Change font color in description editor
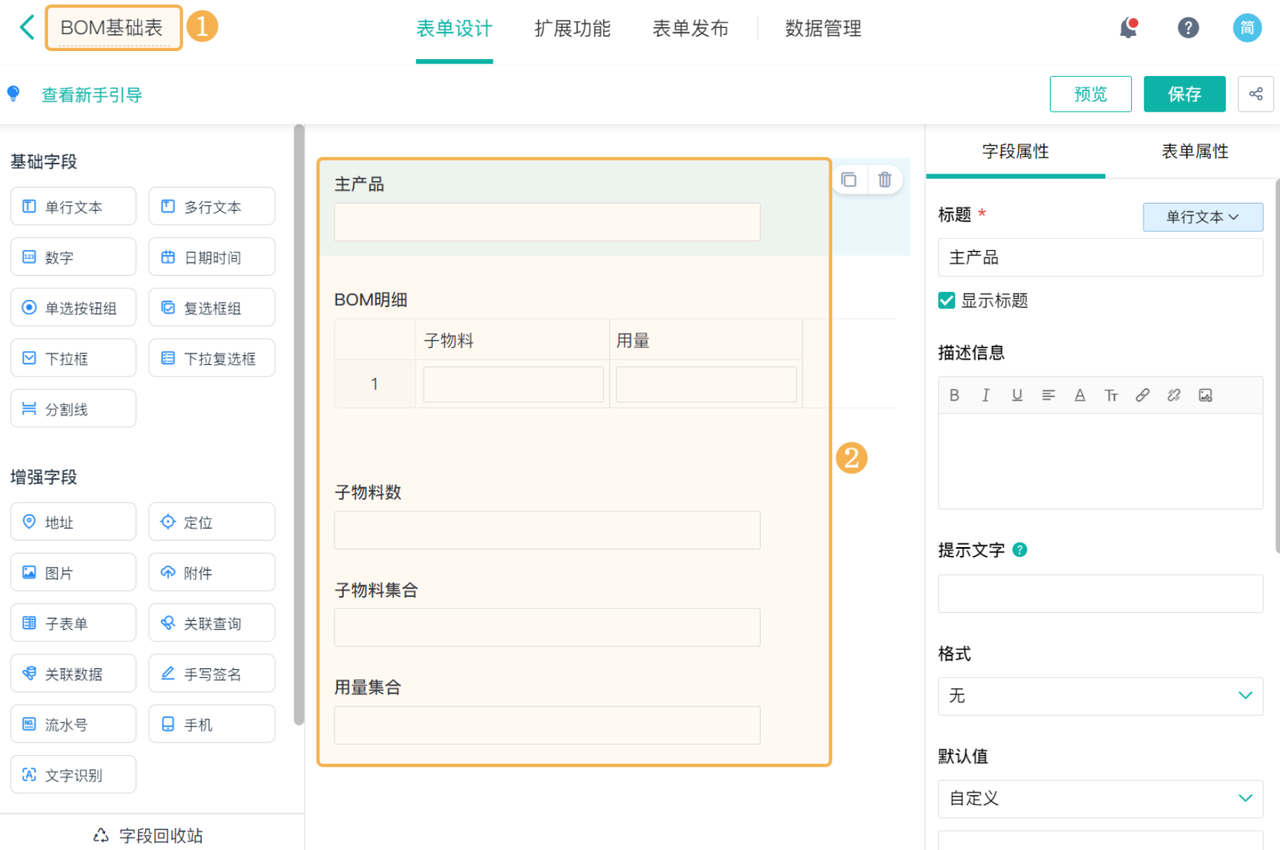The height and width of the screenshot is (850, 1280). coord(1080,395)
